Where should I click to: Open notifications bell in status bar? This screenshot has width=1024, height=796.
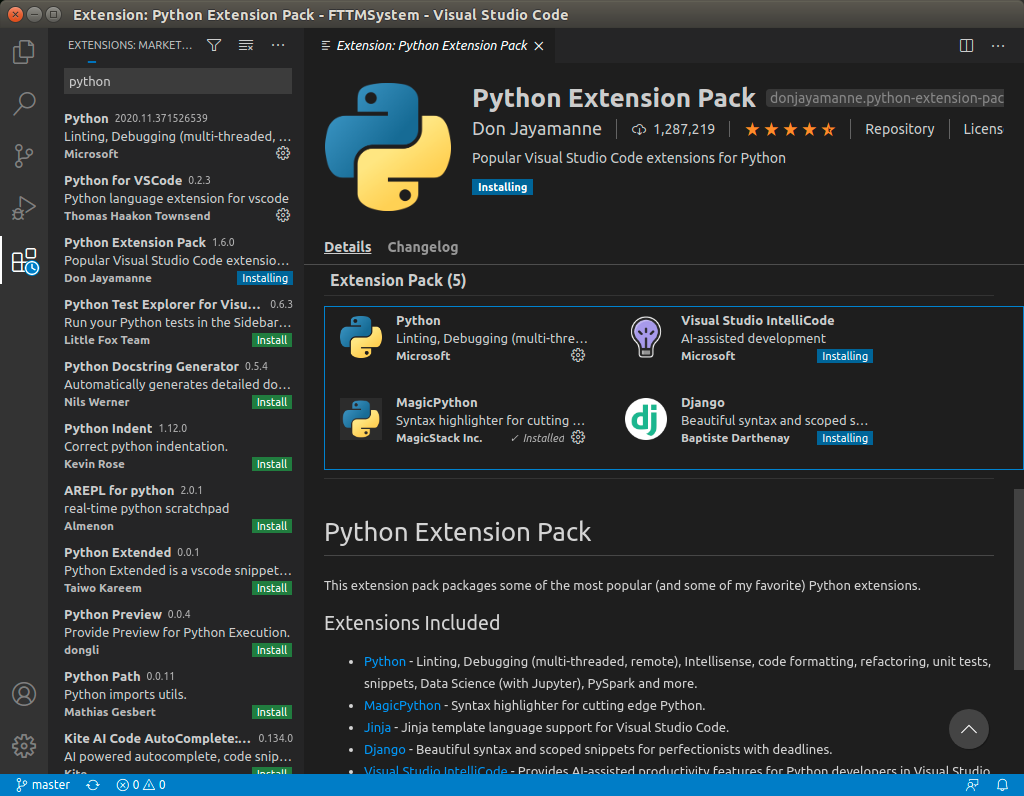[1002, 785]
